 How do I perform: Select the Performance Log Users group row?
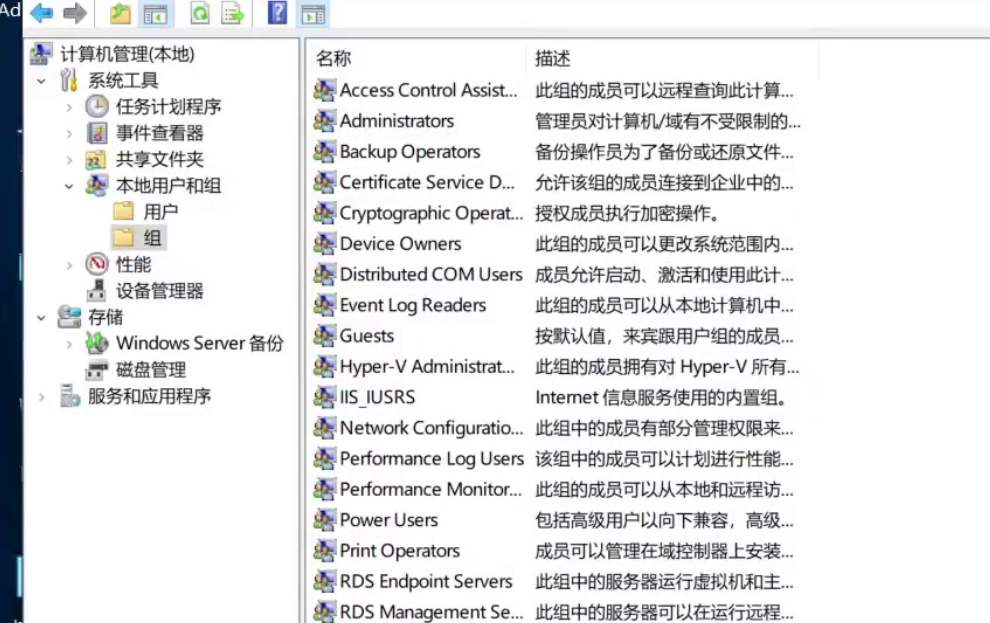point(432,459)
